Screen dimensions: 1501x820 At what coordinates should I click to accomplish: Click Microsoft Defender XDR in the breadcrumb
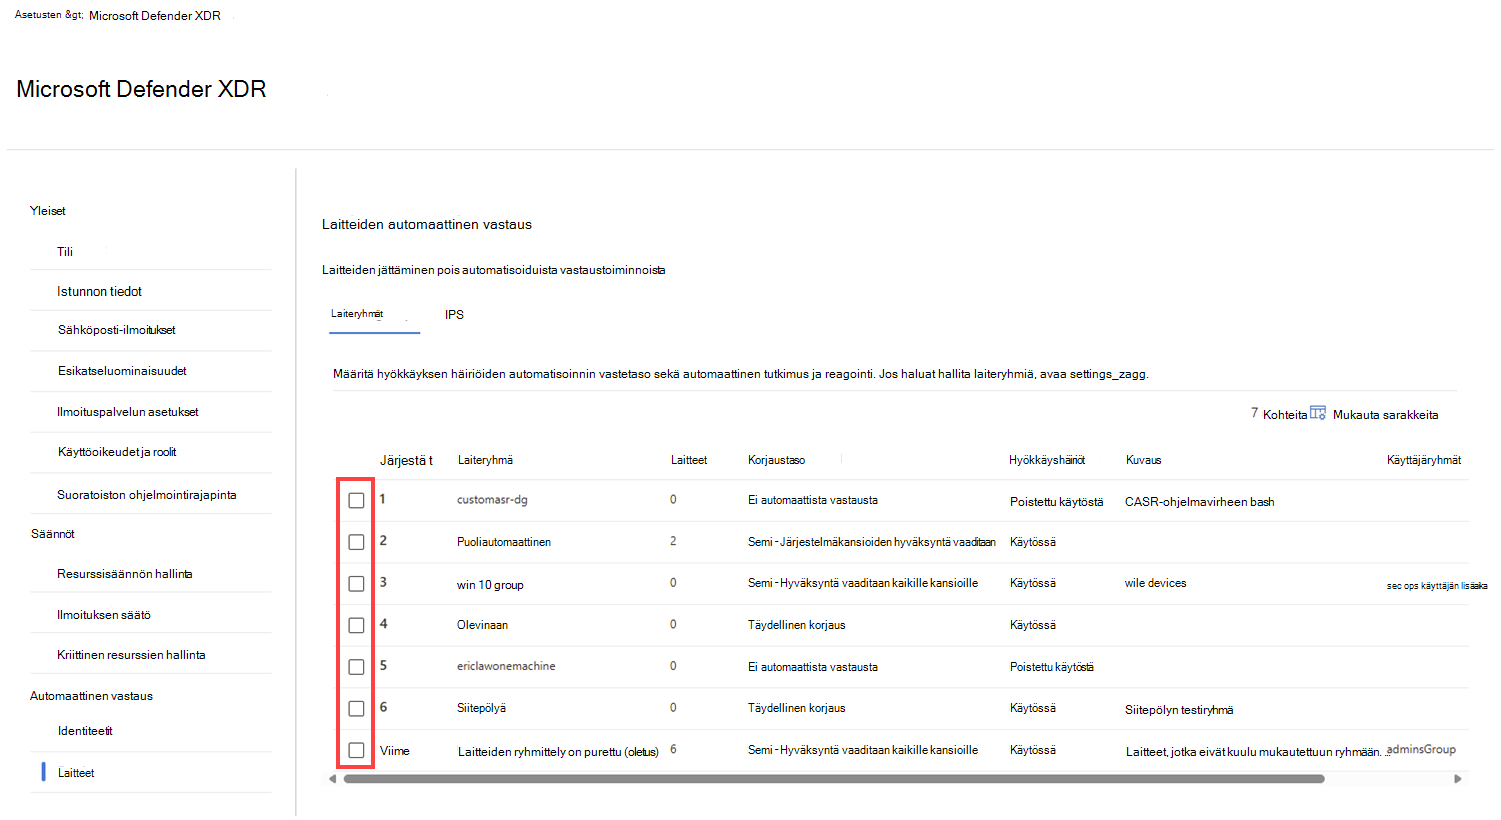(x=155, y=16)
